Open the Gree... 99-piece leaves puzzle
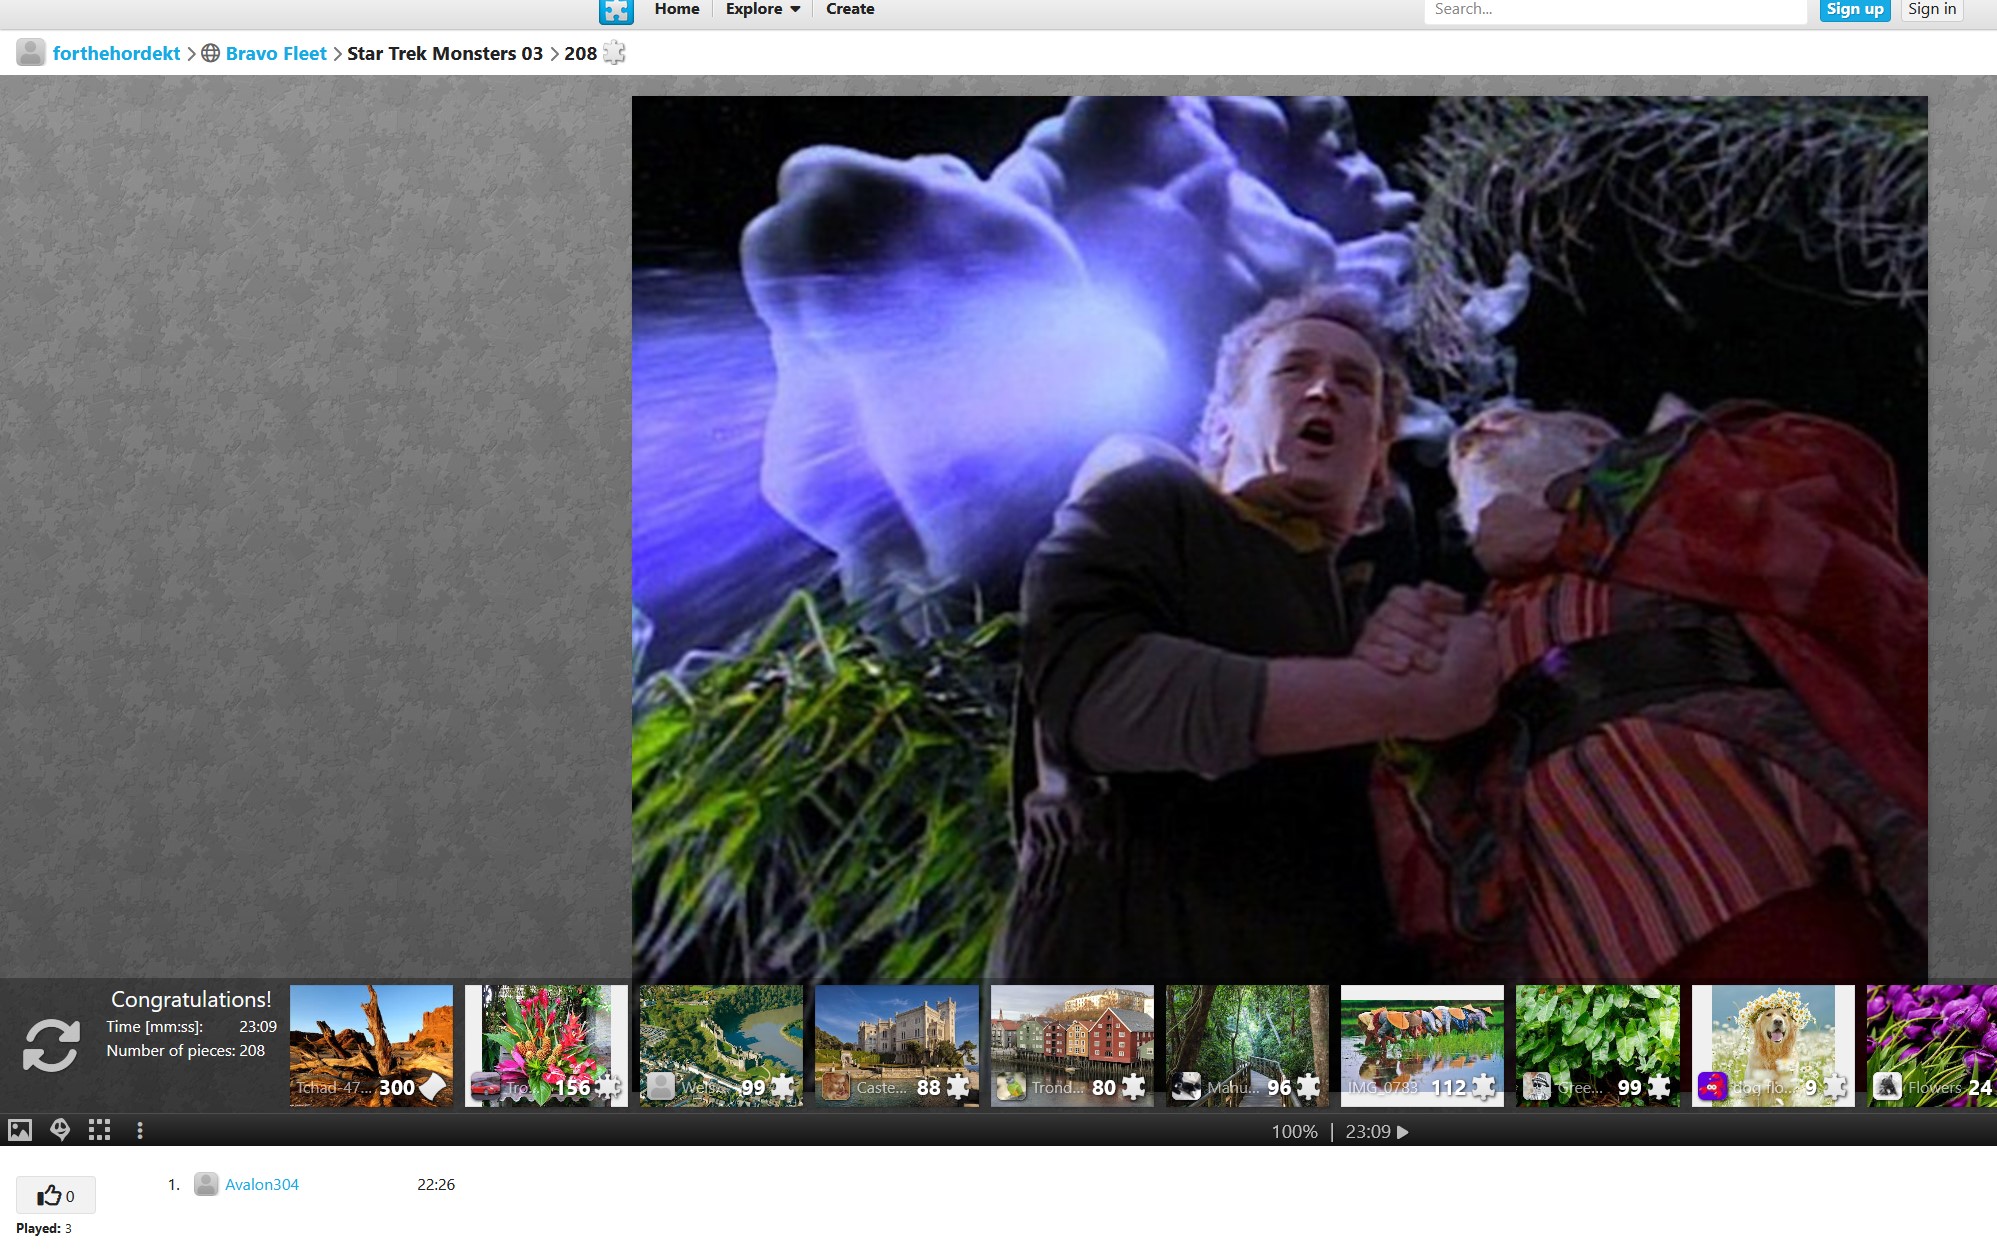This screenshot has height=1255, width=1997. [x=1598, y=1045]
